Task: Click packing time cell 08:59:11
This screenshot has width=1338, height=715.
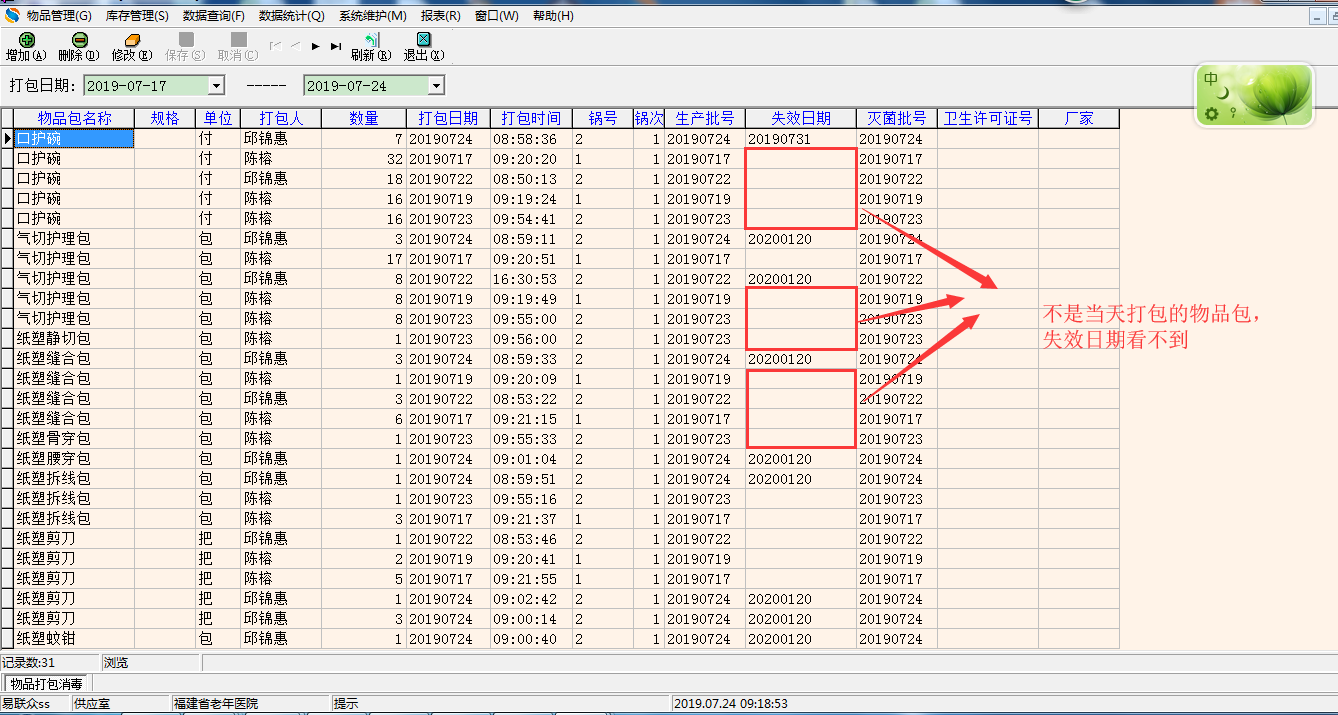Action: (x=531, y=239)
